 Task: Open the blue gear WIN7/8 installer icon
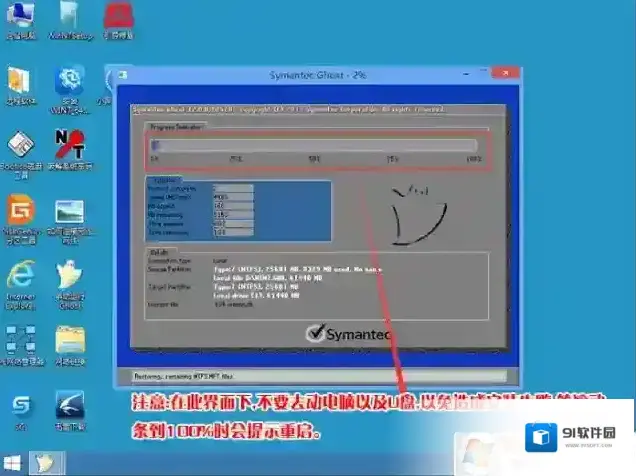click(x=69, y=82)
